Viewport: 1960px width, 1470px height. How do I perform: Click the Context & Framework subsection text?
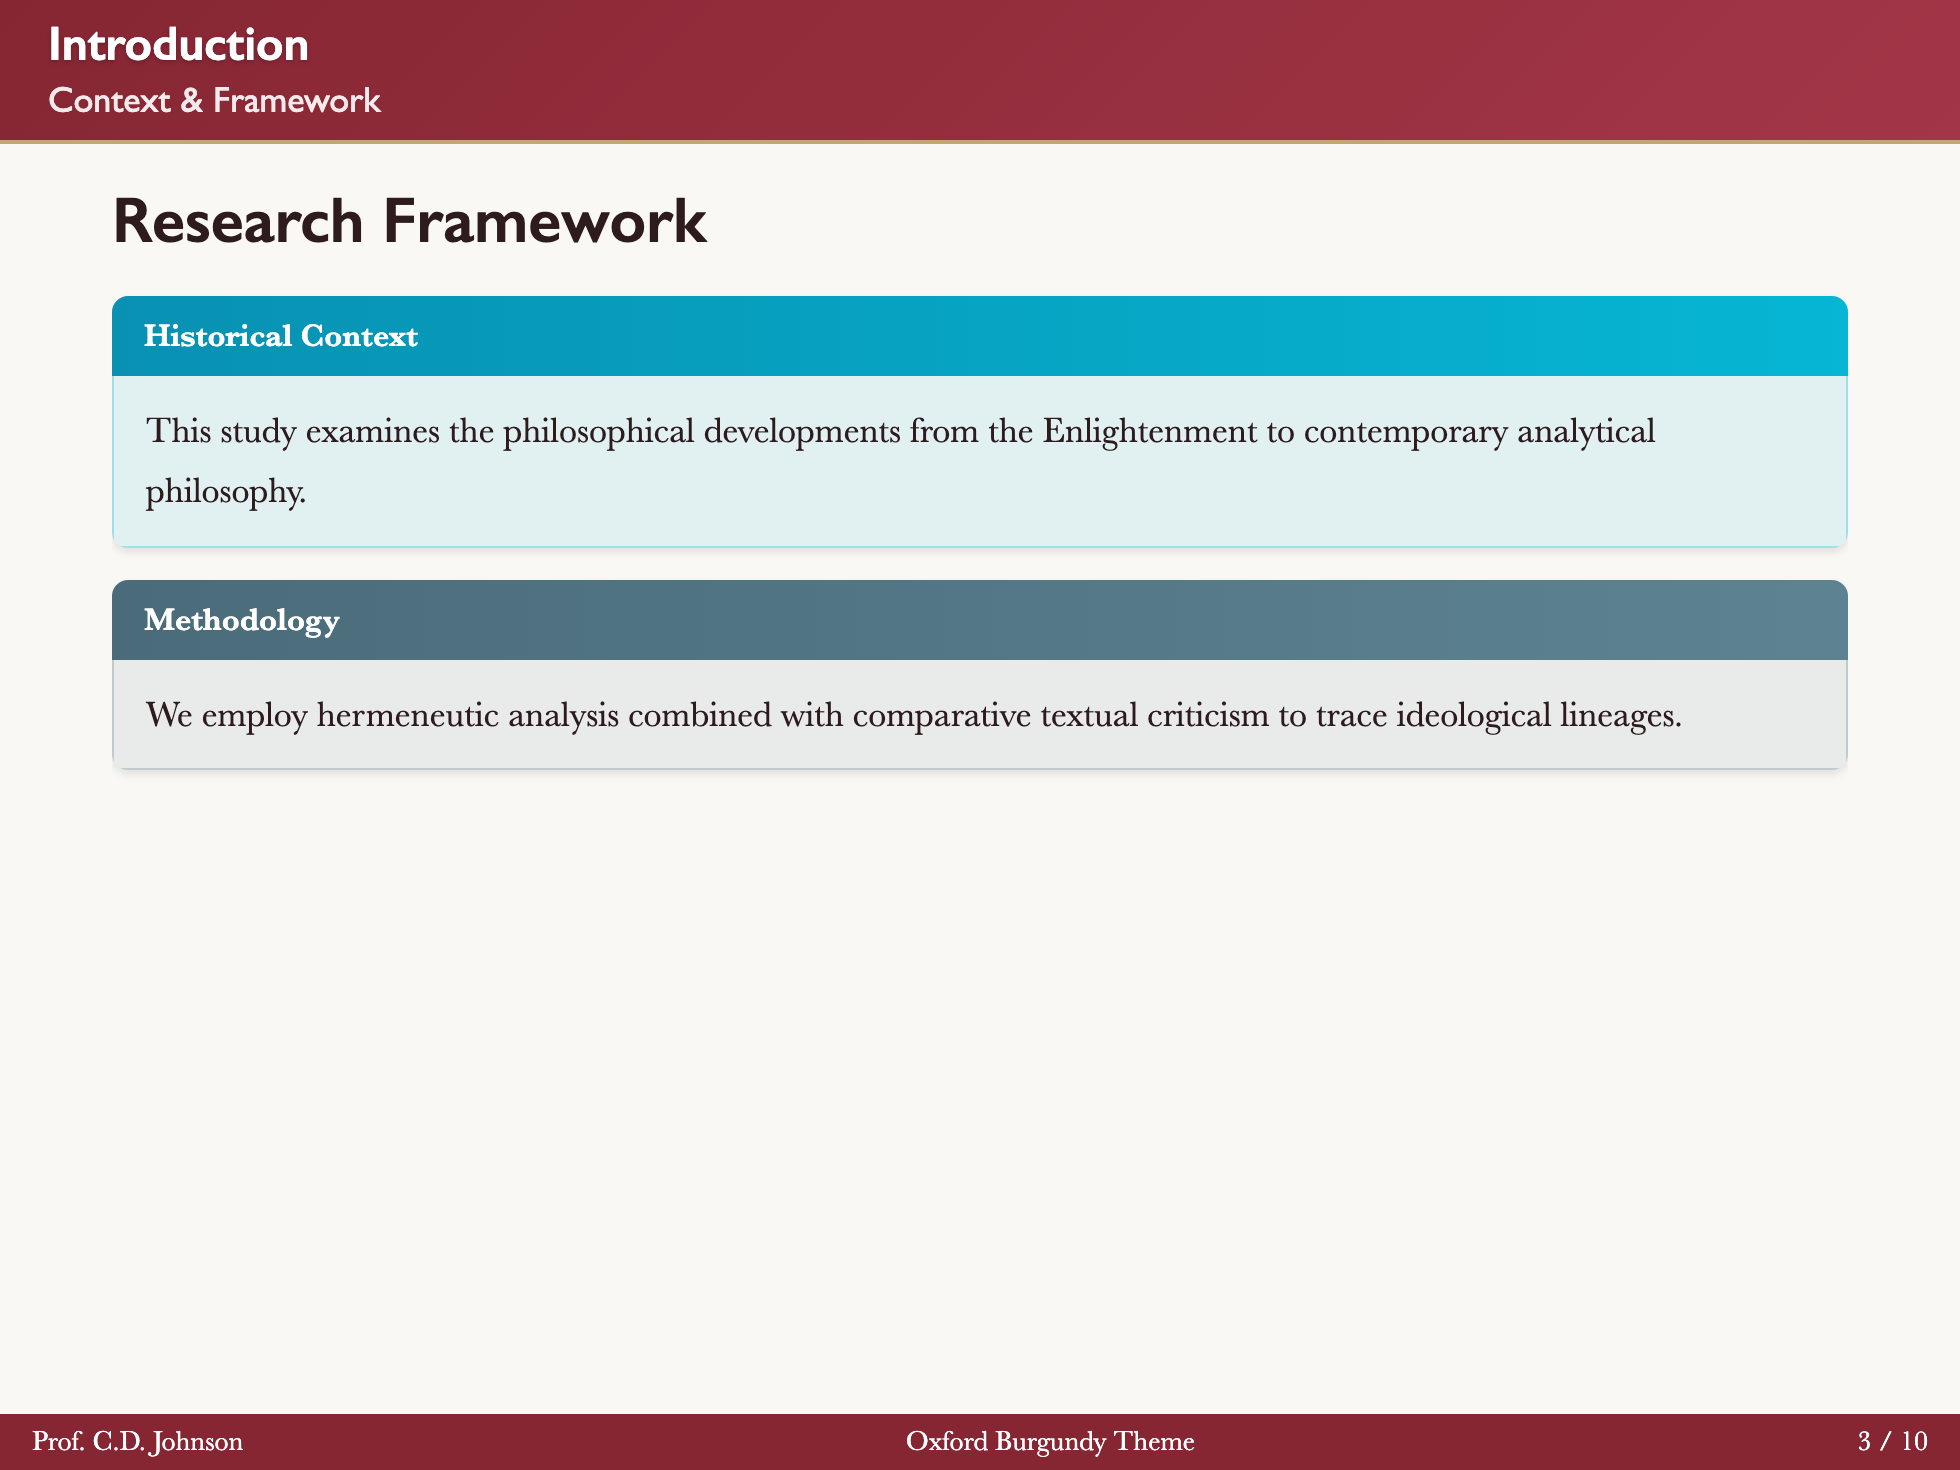click(x=214, y=101)
